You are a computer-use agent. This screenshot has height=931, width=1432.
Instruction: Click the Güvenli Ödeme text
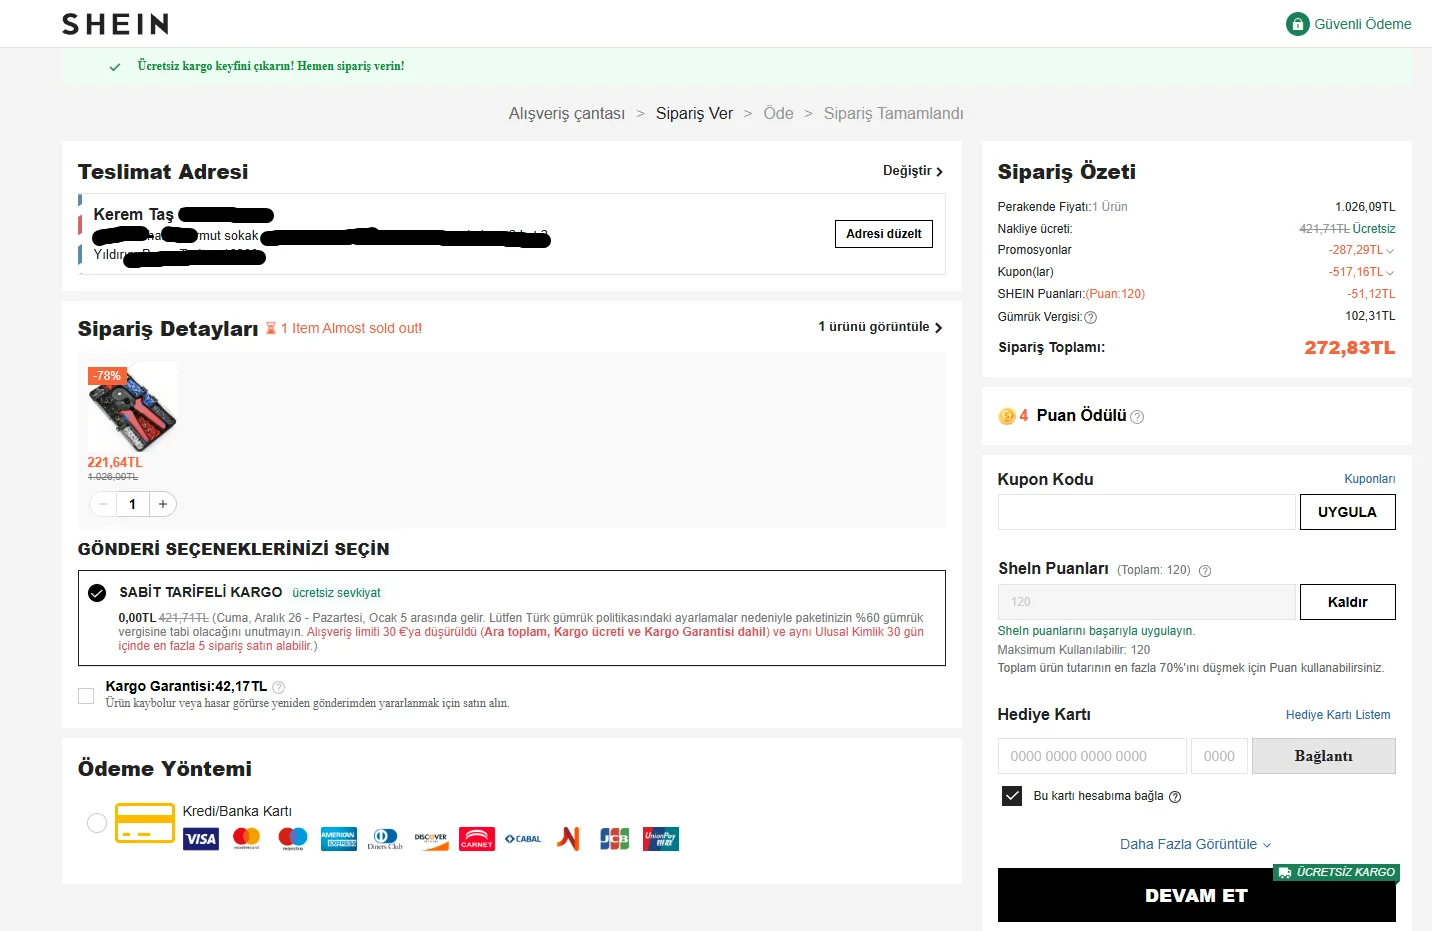(x=1363, y=24)
